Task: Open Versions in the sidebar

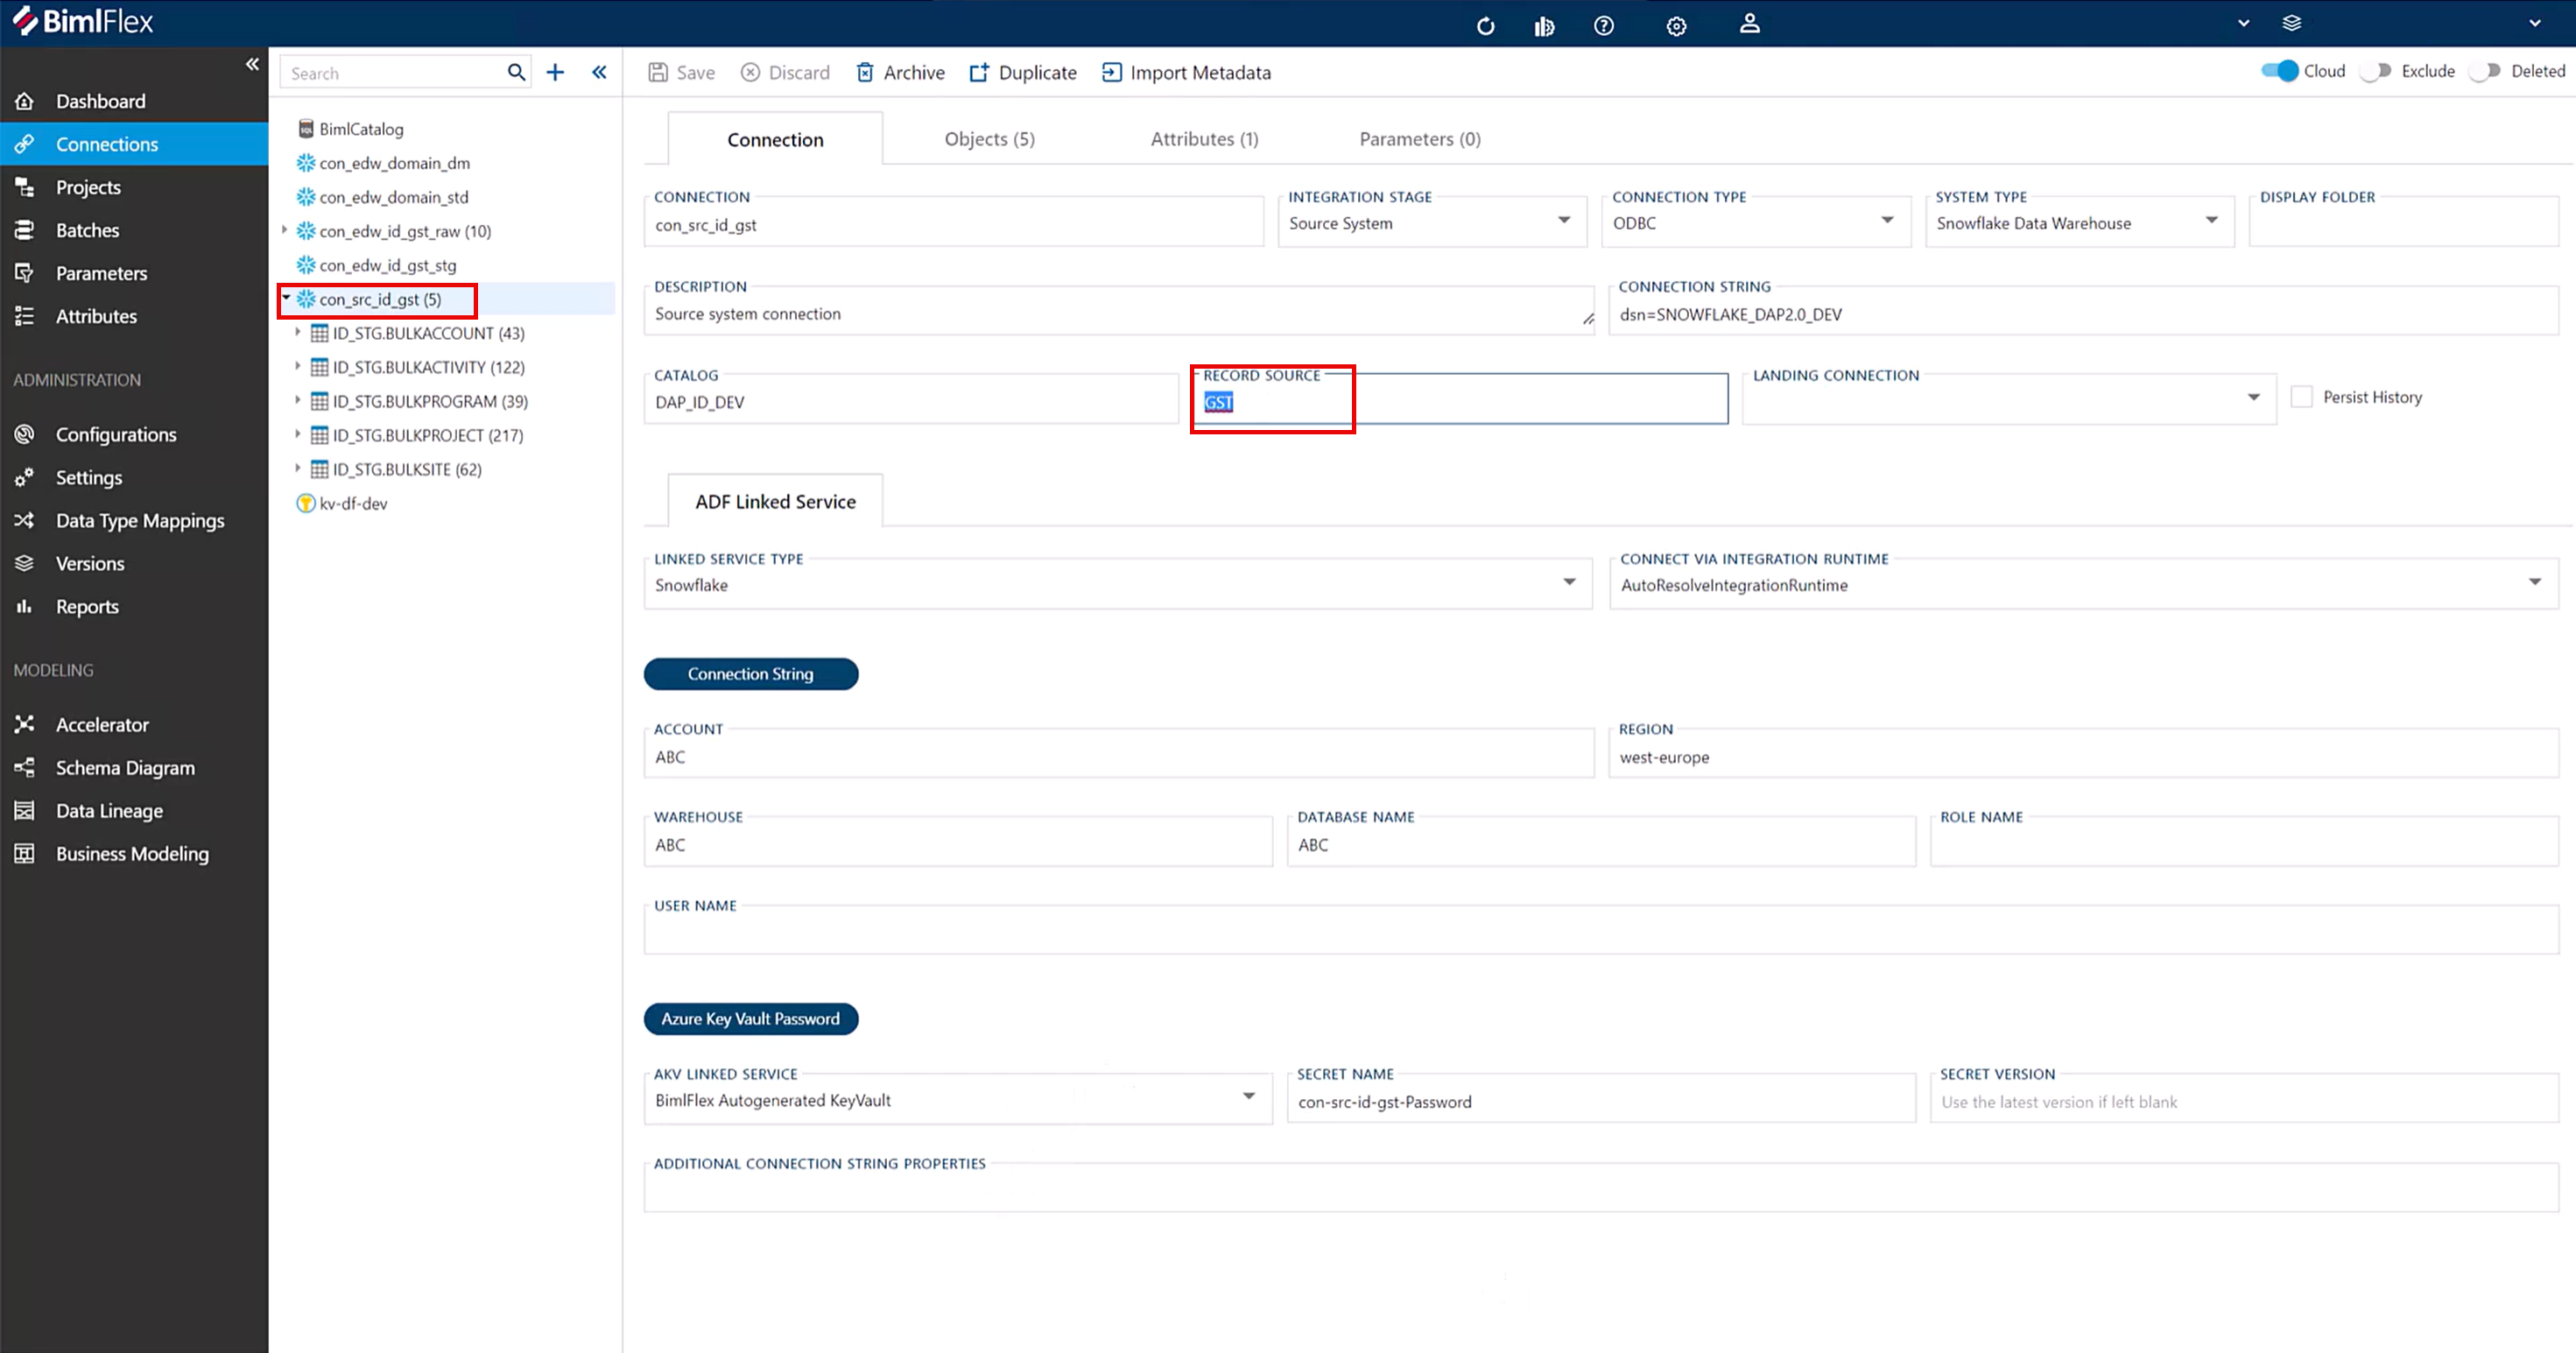Action: point(134,563)
